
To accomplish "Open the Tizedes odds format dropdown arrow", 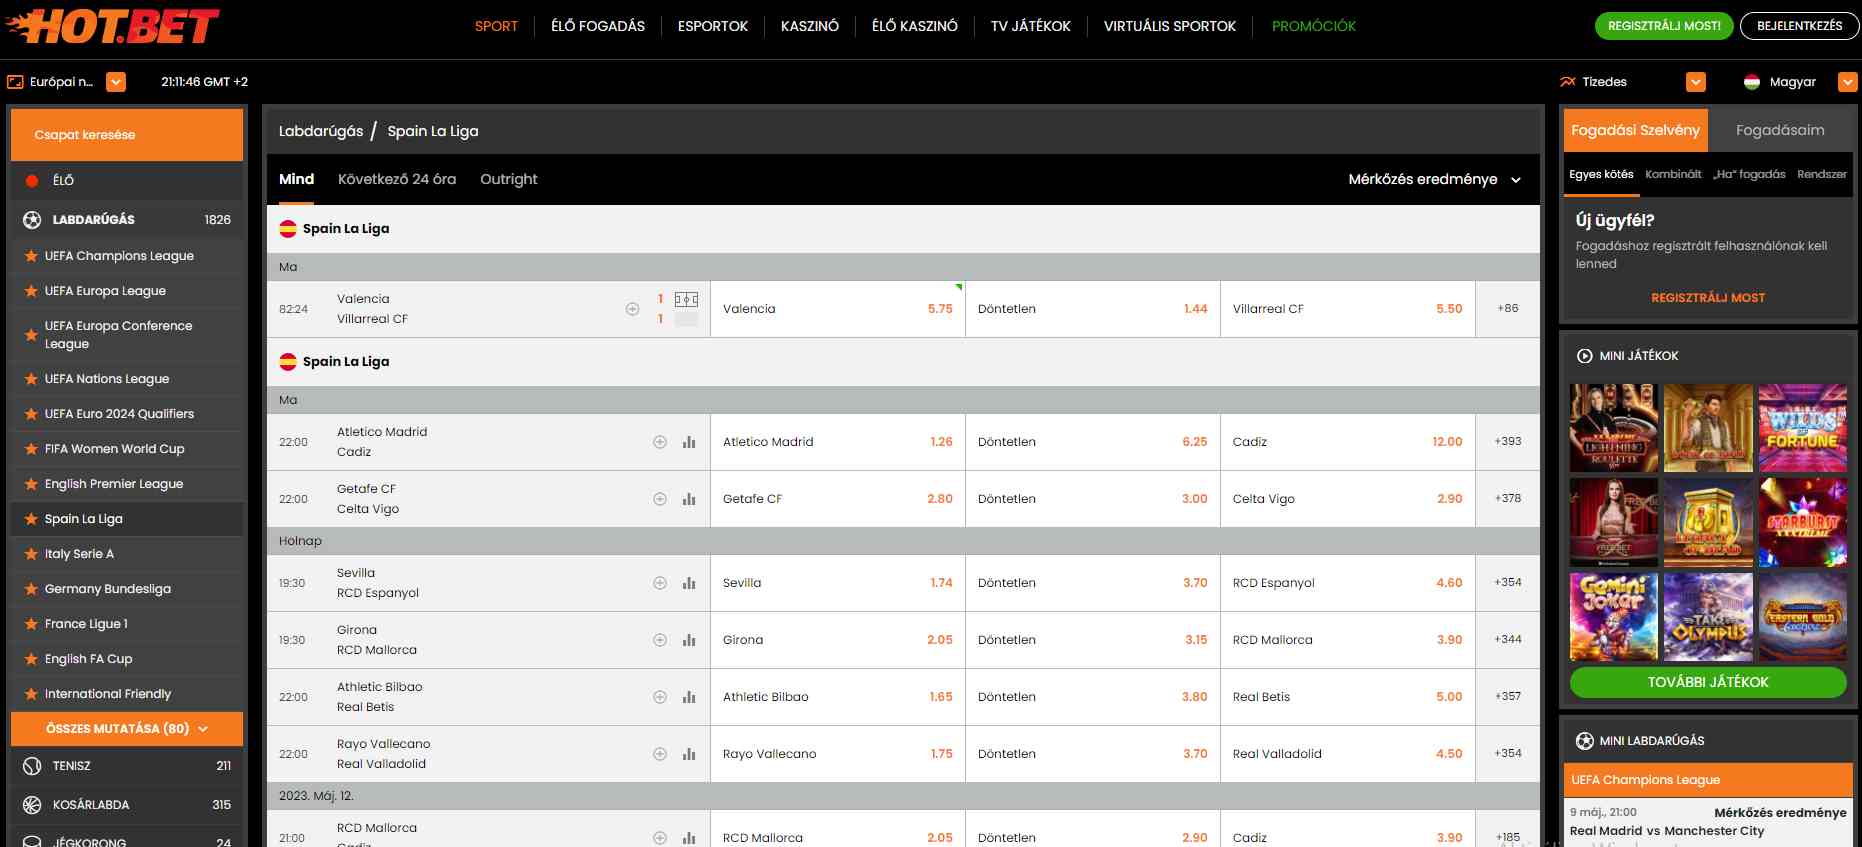I will click(x=1696, y=82).
